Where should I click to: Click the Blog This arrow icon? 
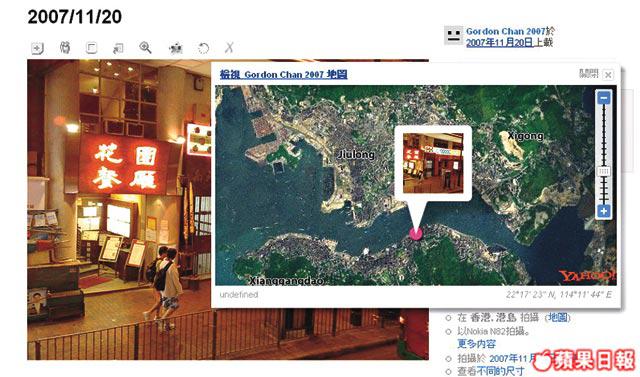[118, 49]
